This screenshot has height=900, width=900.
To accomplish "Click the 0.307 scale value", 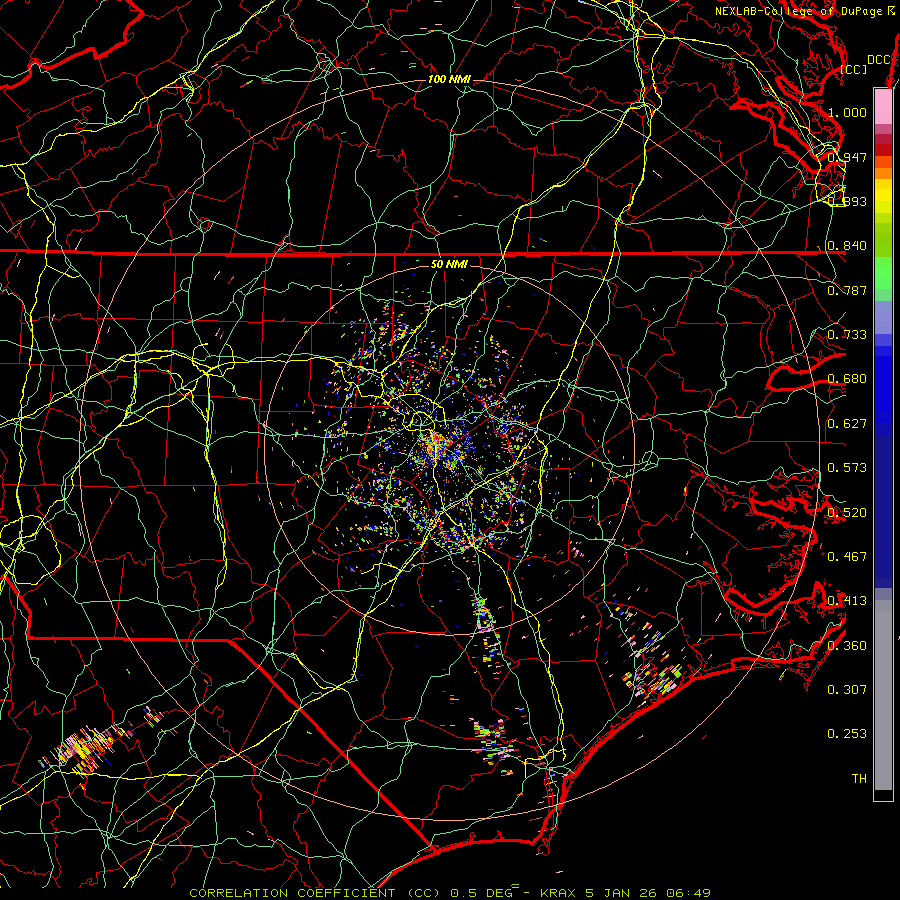I will click(x=847, y=690).
